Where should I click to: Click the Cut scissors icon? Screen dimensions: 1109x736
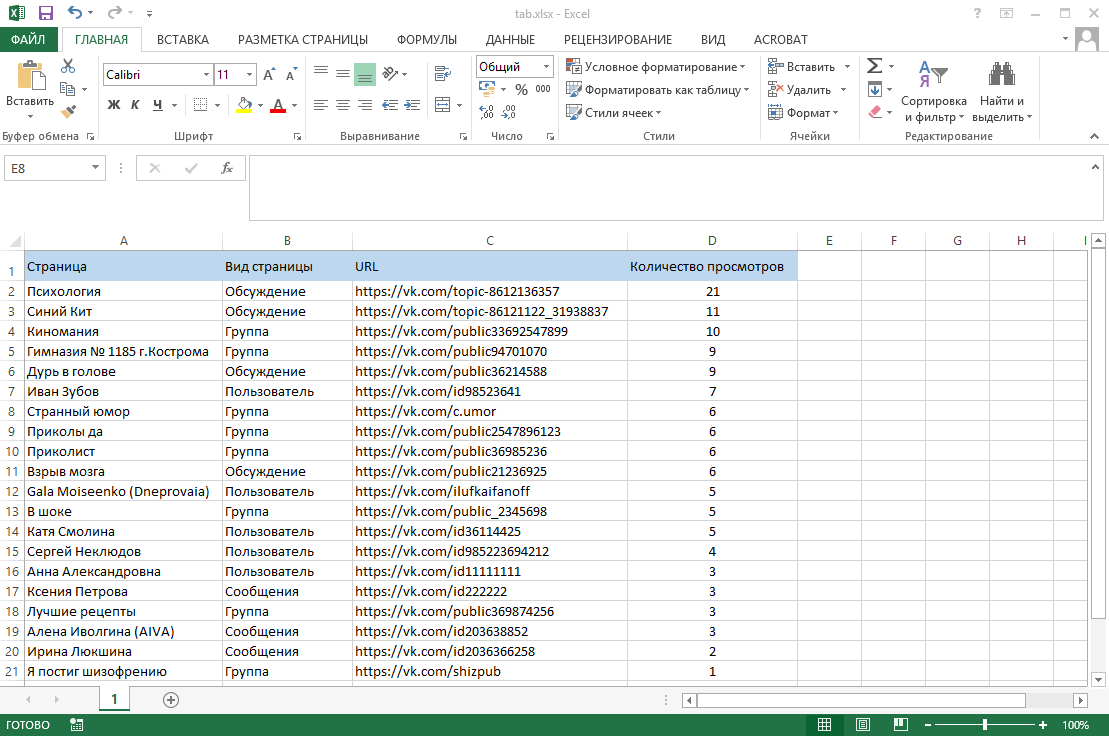(x=68, y=66)
